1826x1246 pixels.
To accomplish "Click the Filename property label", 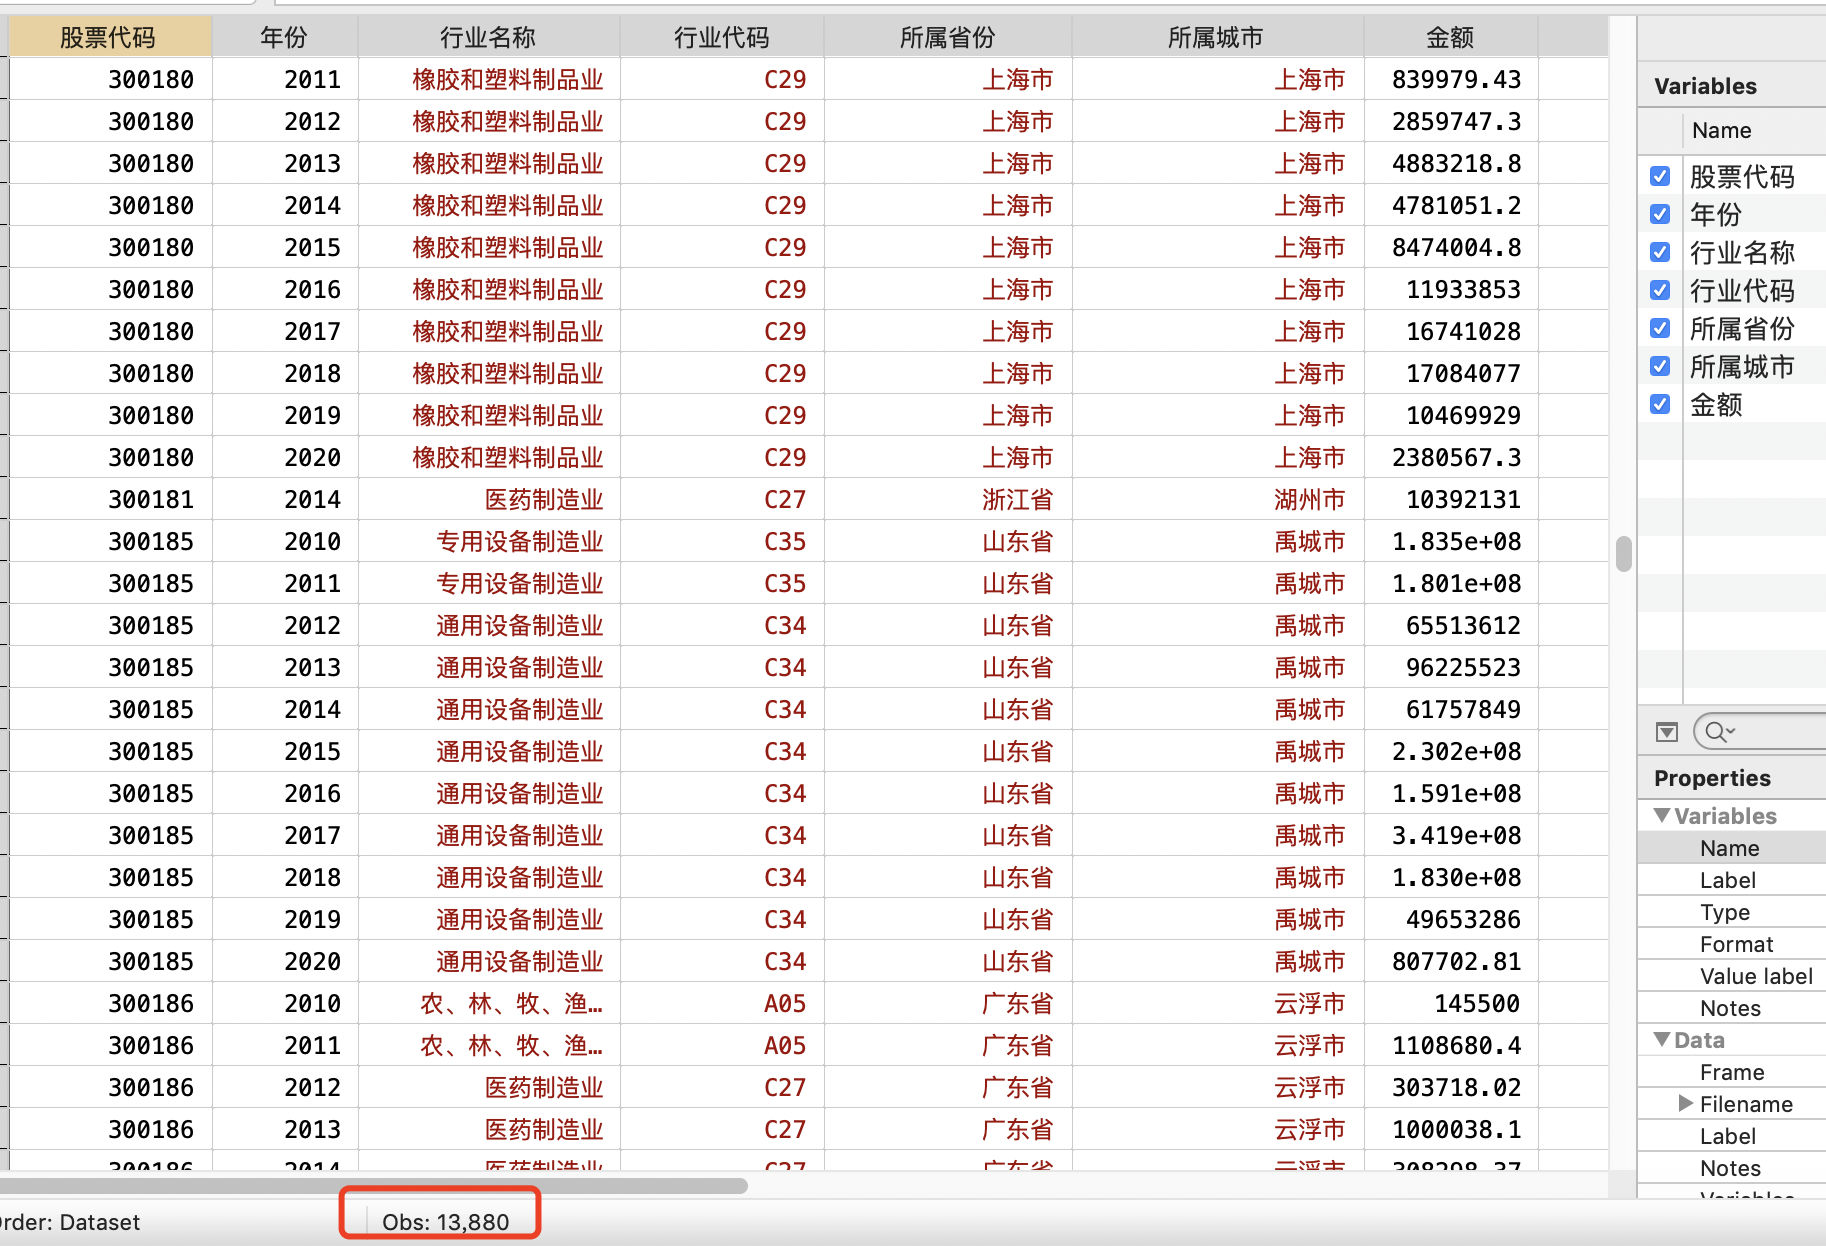I will click(1746, 1104).
